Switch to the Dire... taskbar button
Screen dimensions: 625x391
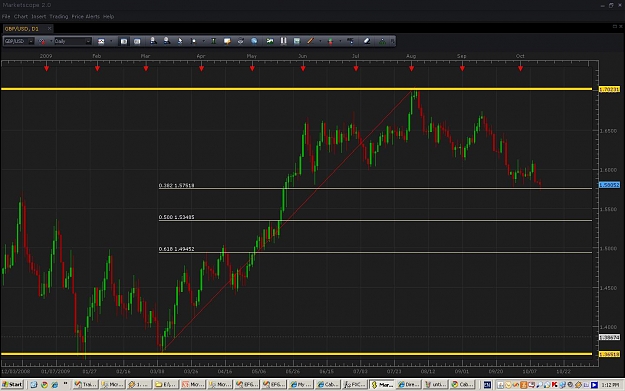click(x=409, y=385)
